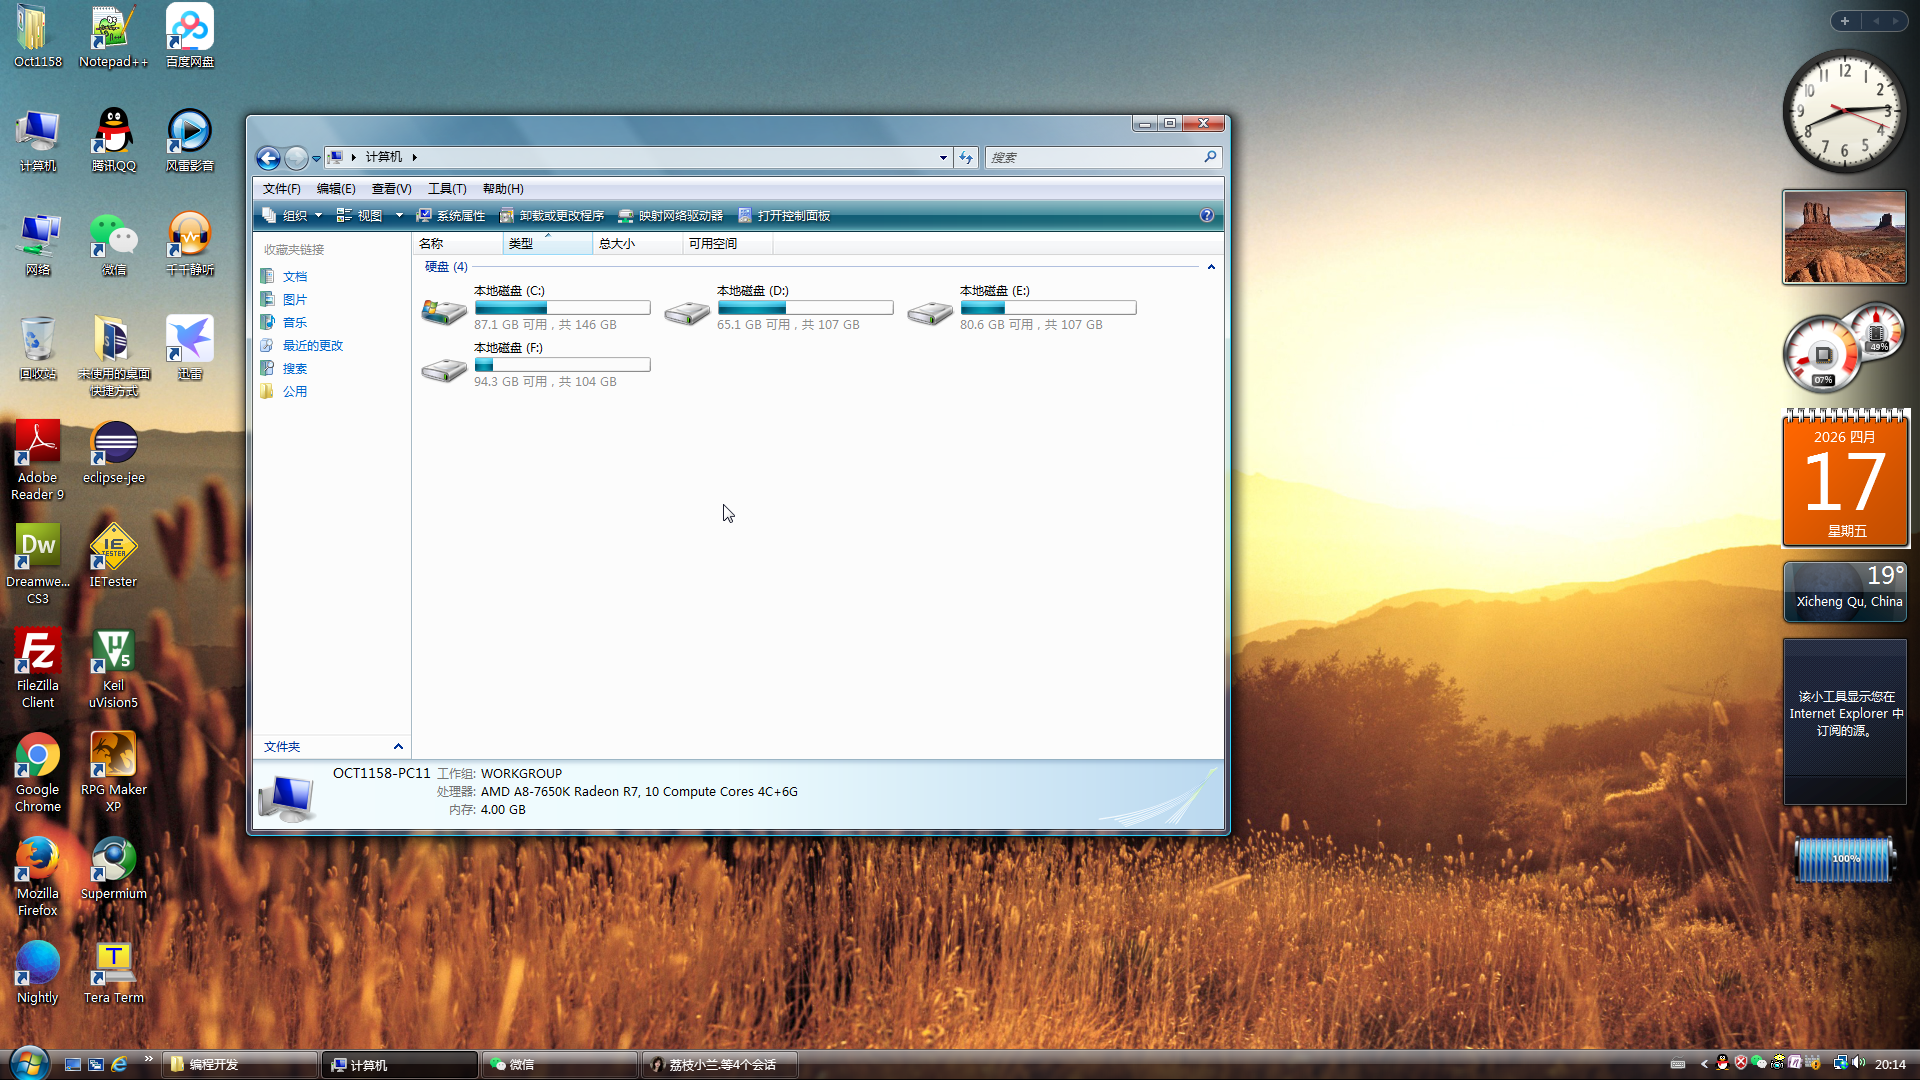Open the File (文件) menu
The width and height of the screenshot is (1920, 1080).
[281, 189]
